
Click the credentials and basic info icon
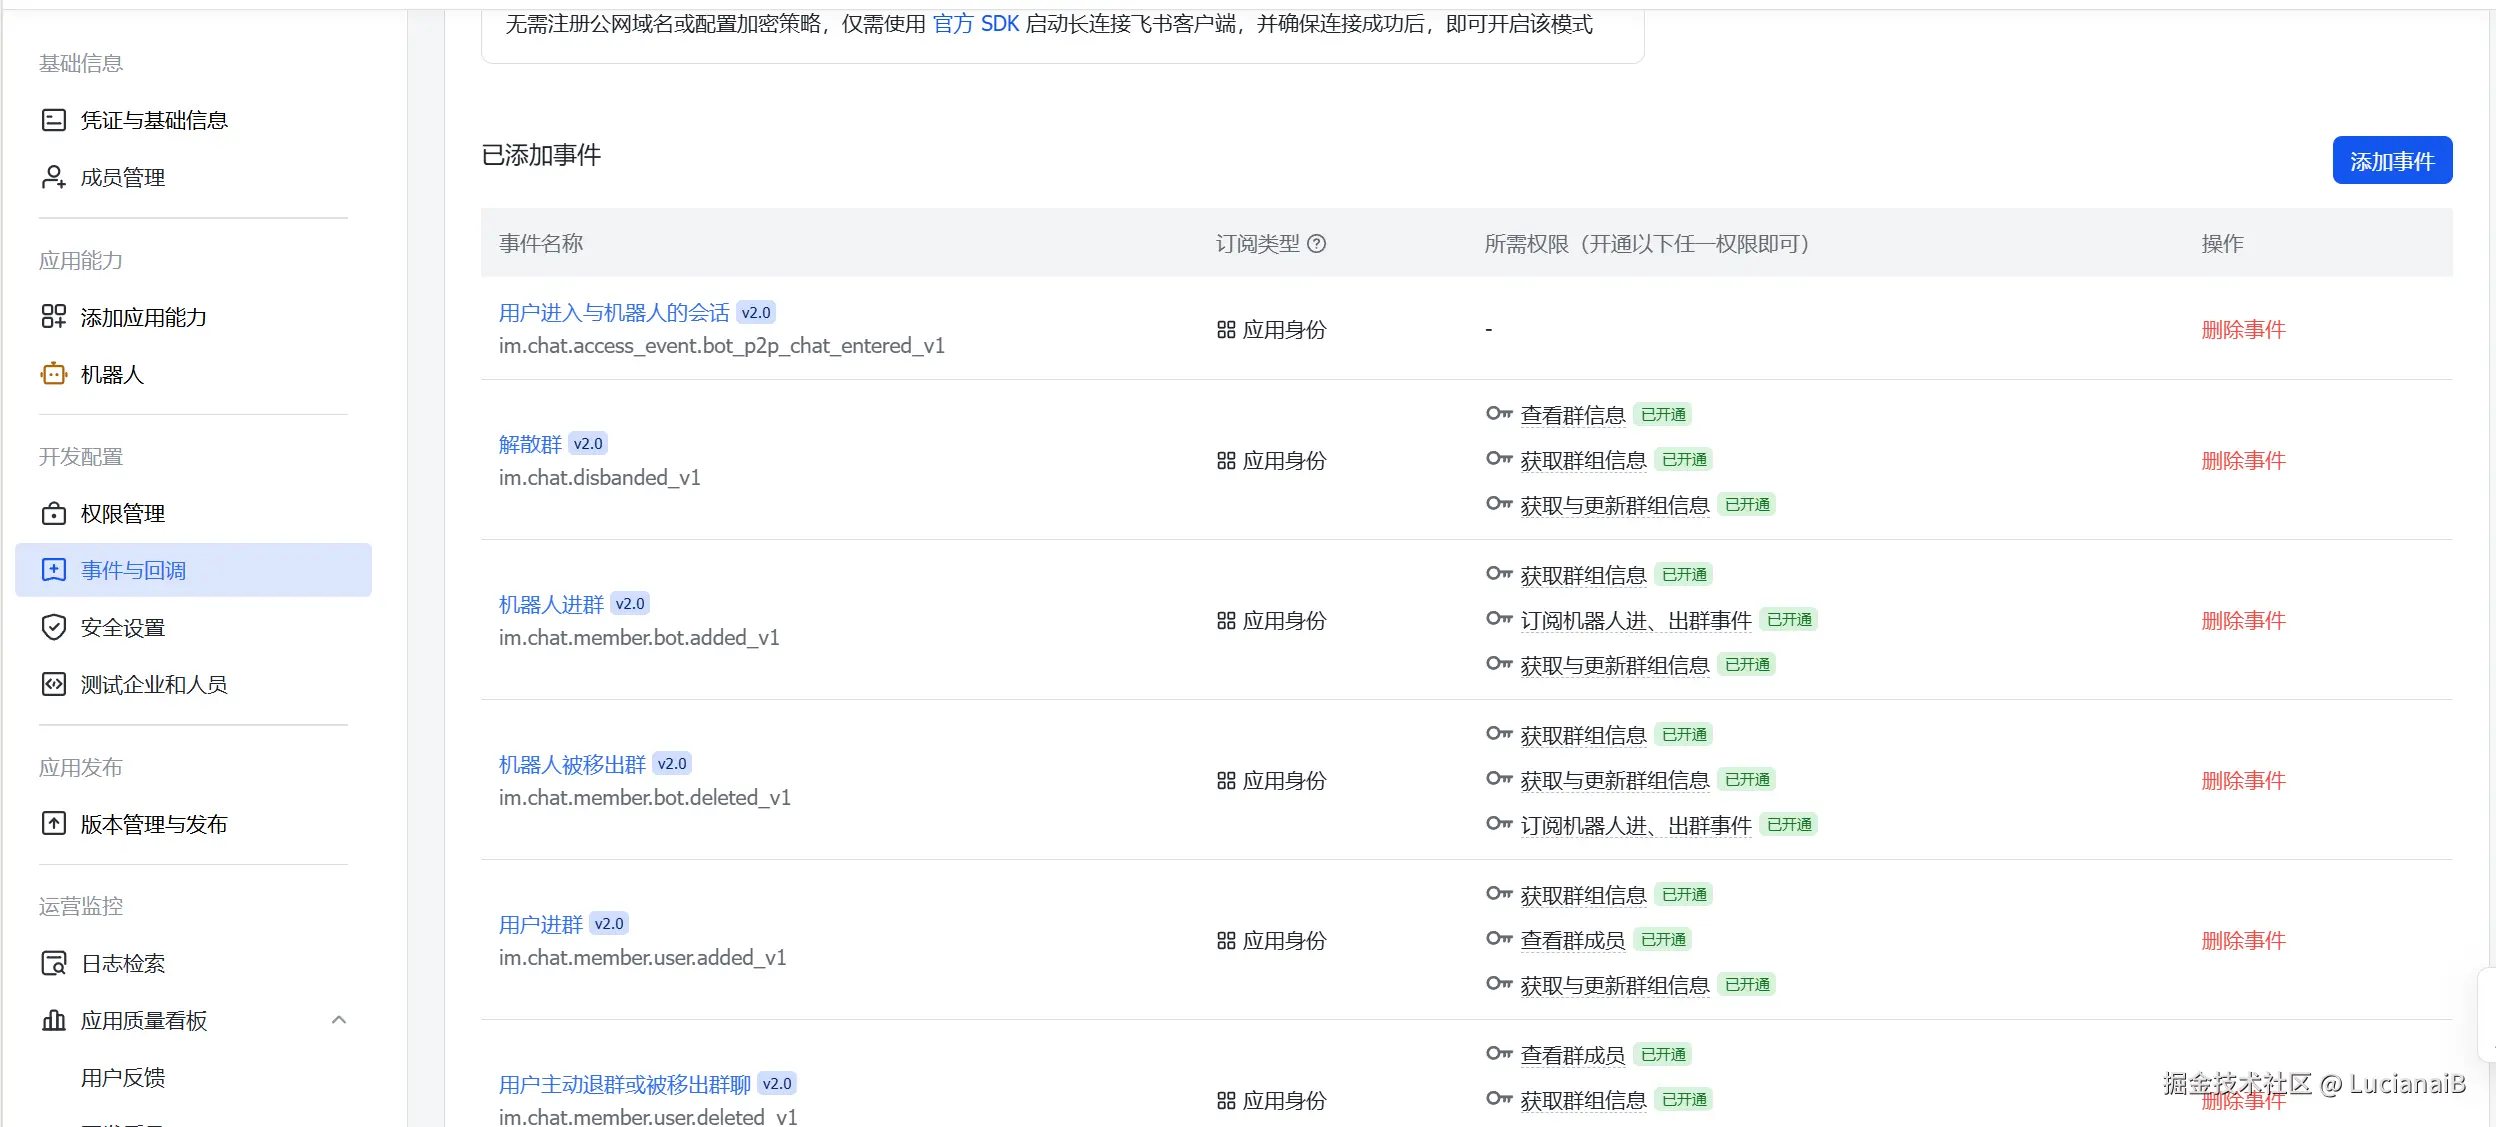click(53, 120)
